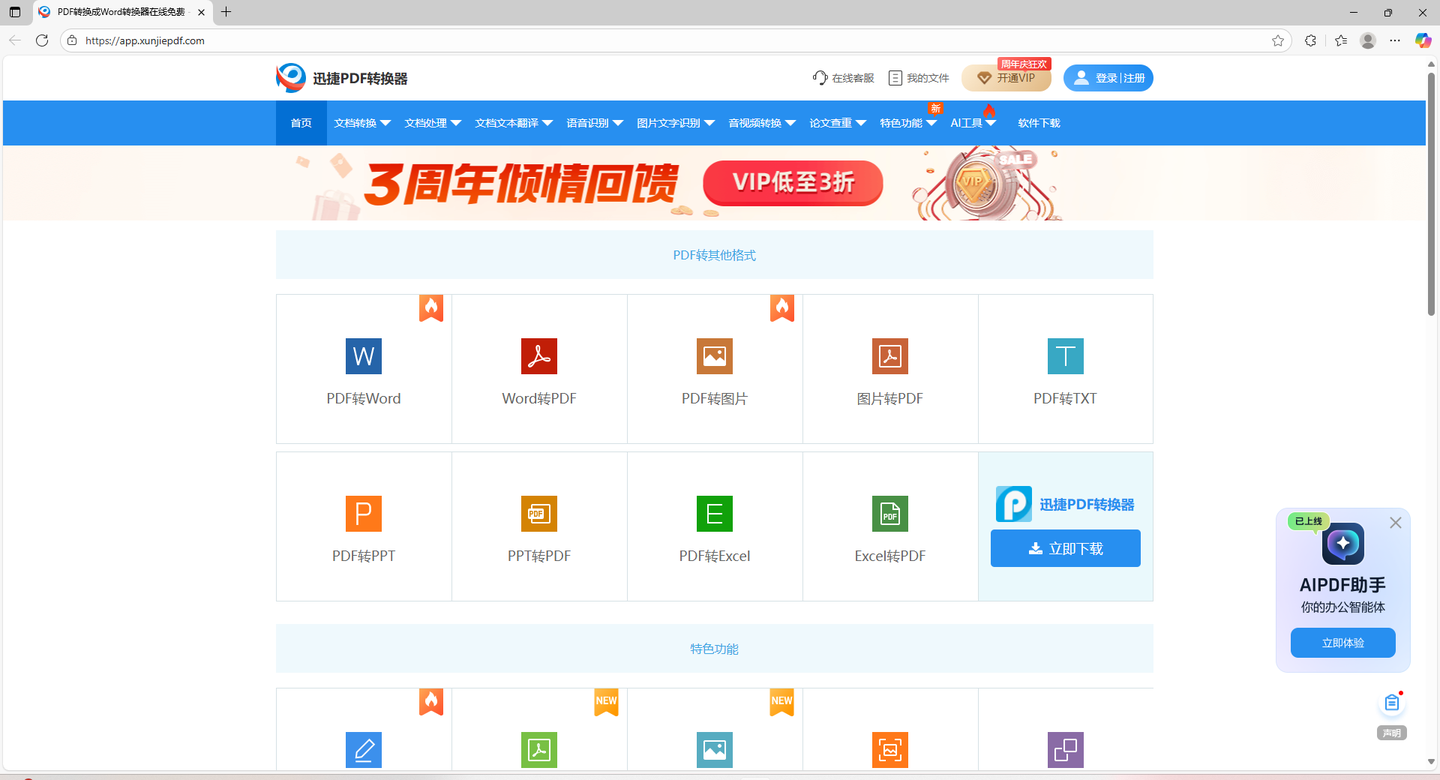Select the PDF转换成Word转换器 browser tab
The height and width of the screenshot is (780, 1440).
[x=121, y=12]
